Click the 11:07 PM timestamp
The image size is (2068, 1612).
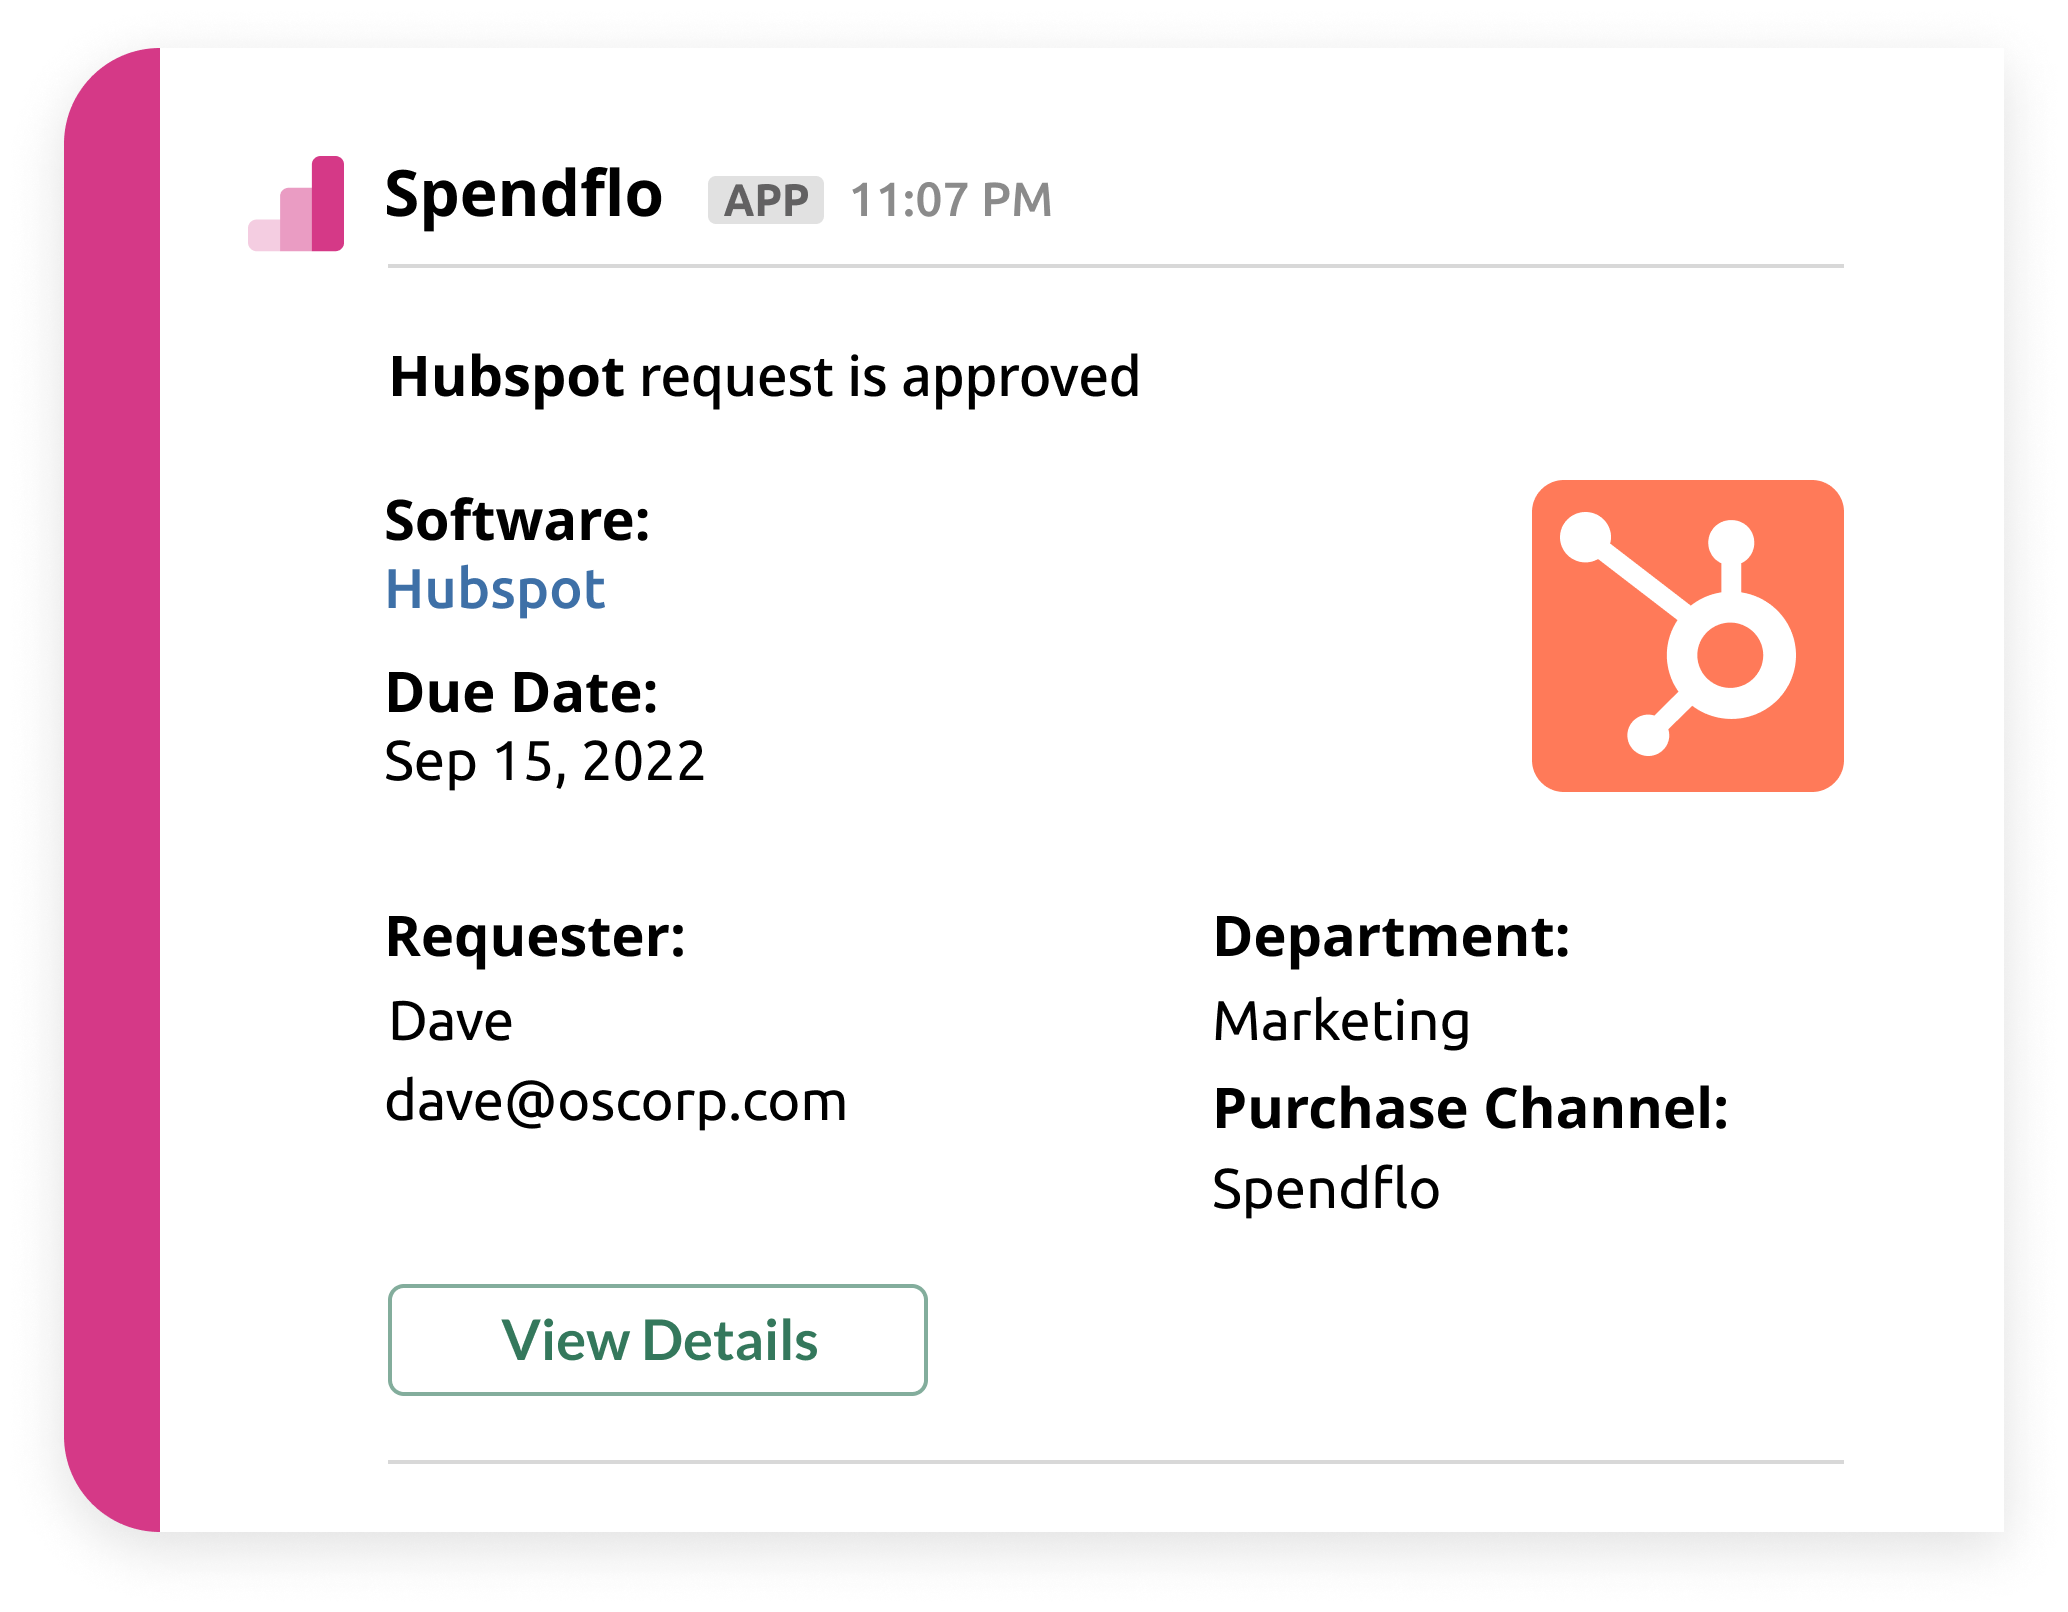pos(951,200)
